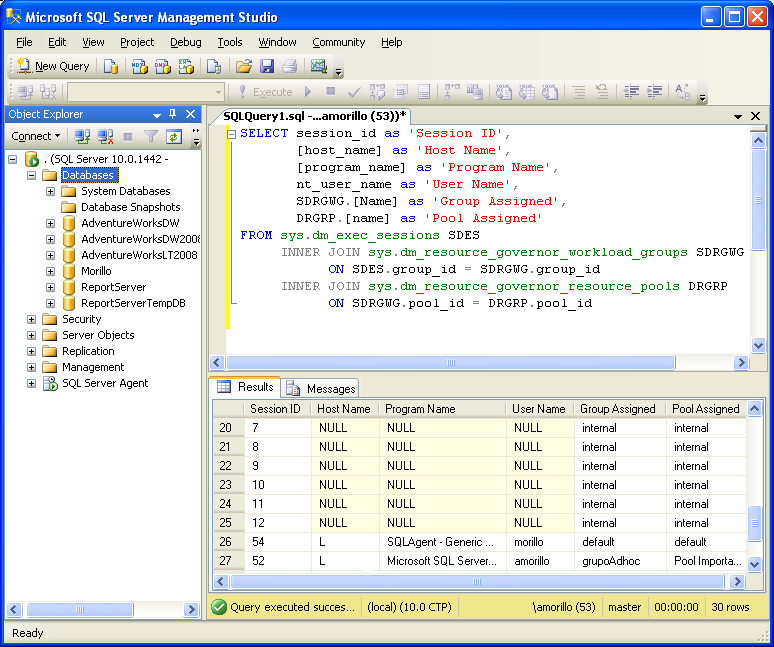Click the Connect query toolbar icon

point(25,92)
